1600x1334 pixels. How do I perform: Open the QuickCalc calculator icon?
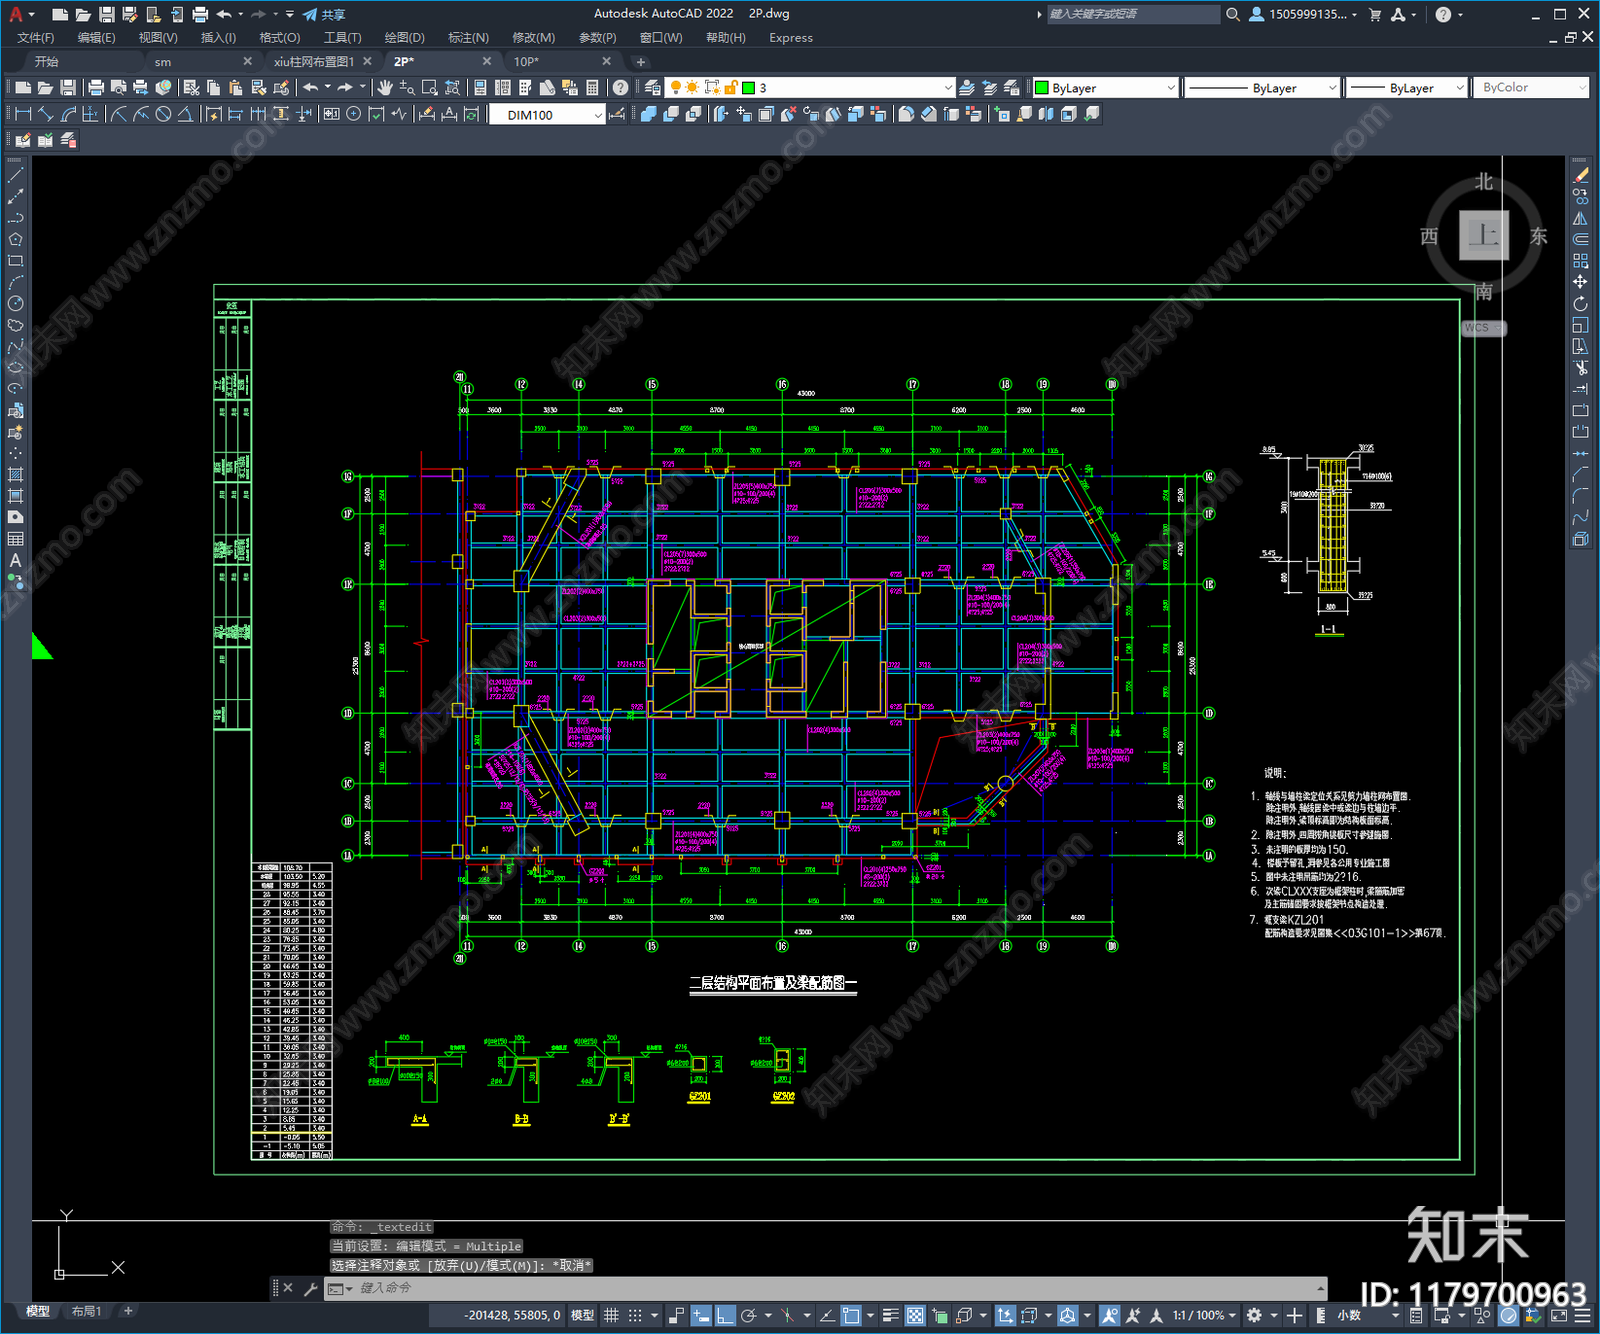pos(592,88)
